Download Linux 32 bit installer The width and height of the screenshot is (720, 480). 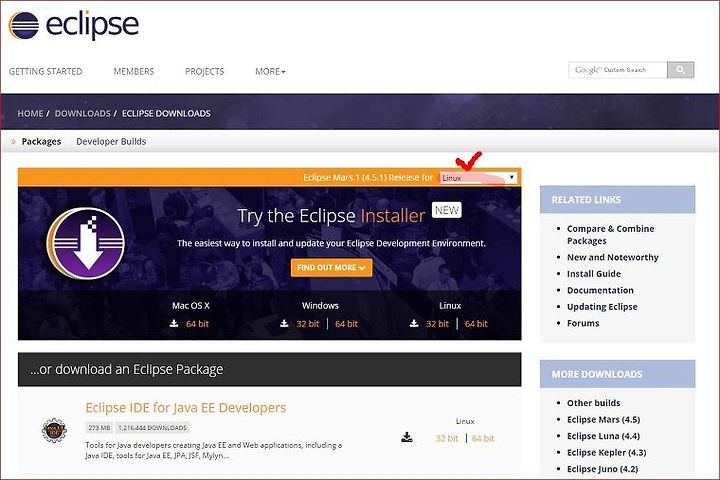[437, 324]
